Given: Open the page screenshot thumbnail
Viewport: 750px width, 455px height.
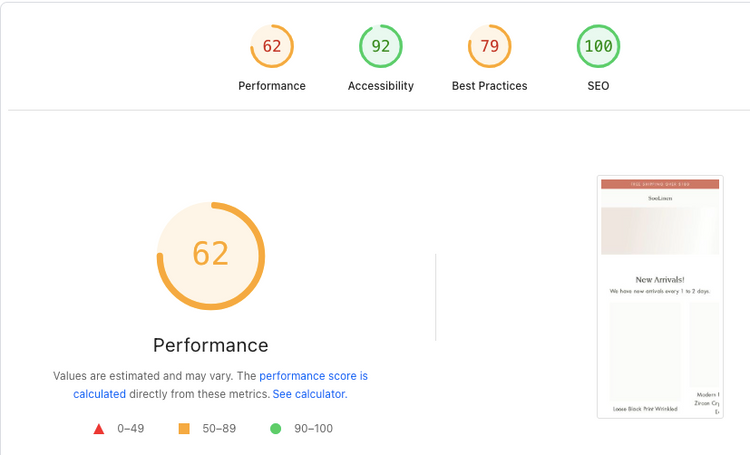Looking at the screenshot, I should coord(660,297).
